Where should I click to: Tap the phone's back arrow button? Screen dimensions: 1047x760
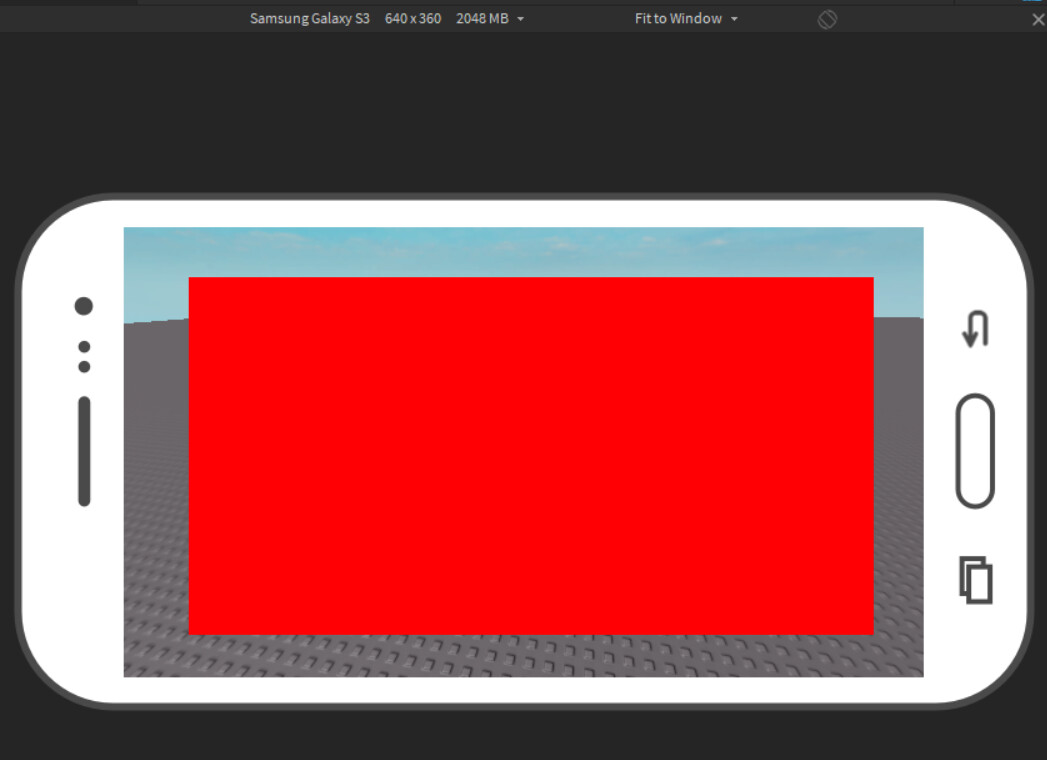tap(976, 329)
